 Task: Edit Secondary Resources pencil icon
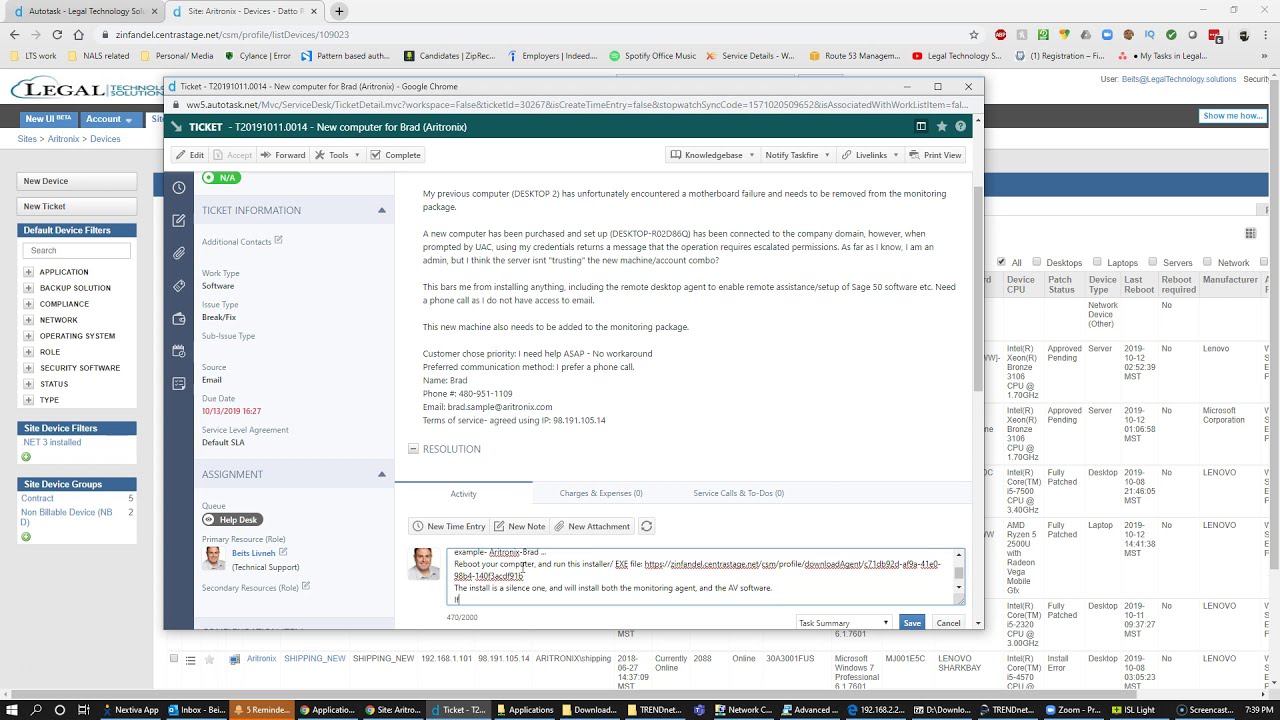coord(305,587)
